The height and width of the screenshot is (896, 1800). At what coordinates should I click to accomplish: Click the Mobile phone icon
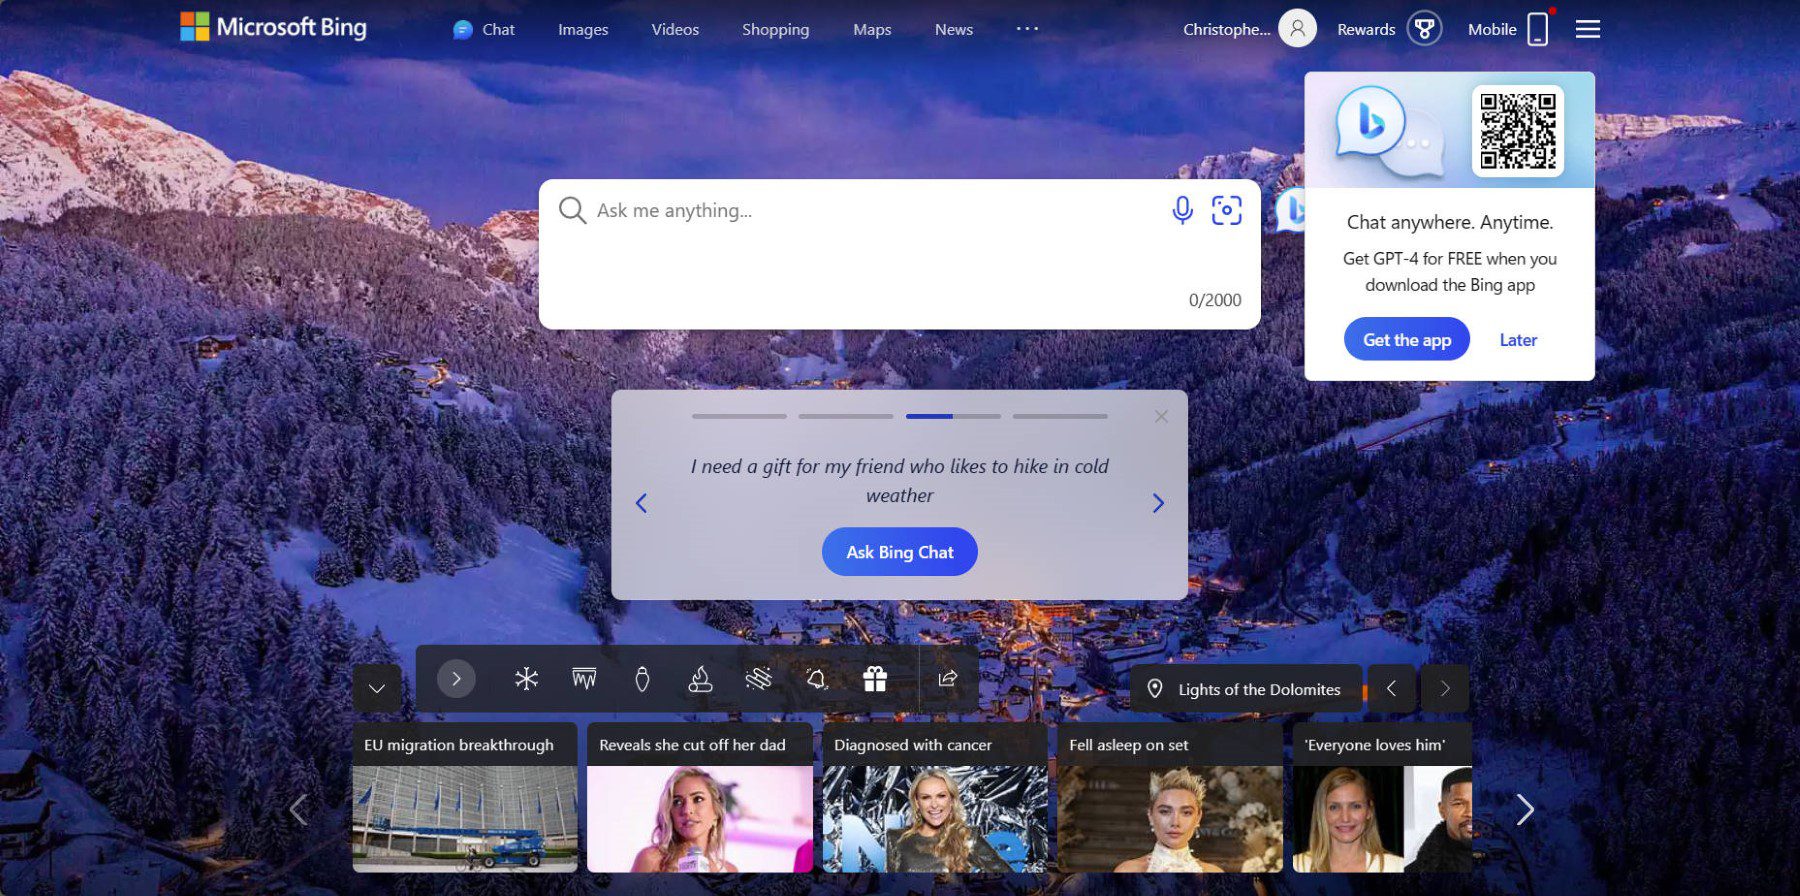(1538, 29)
